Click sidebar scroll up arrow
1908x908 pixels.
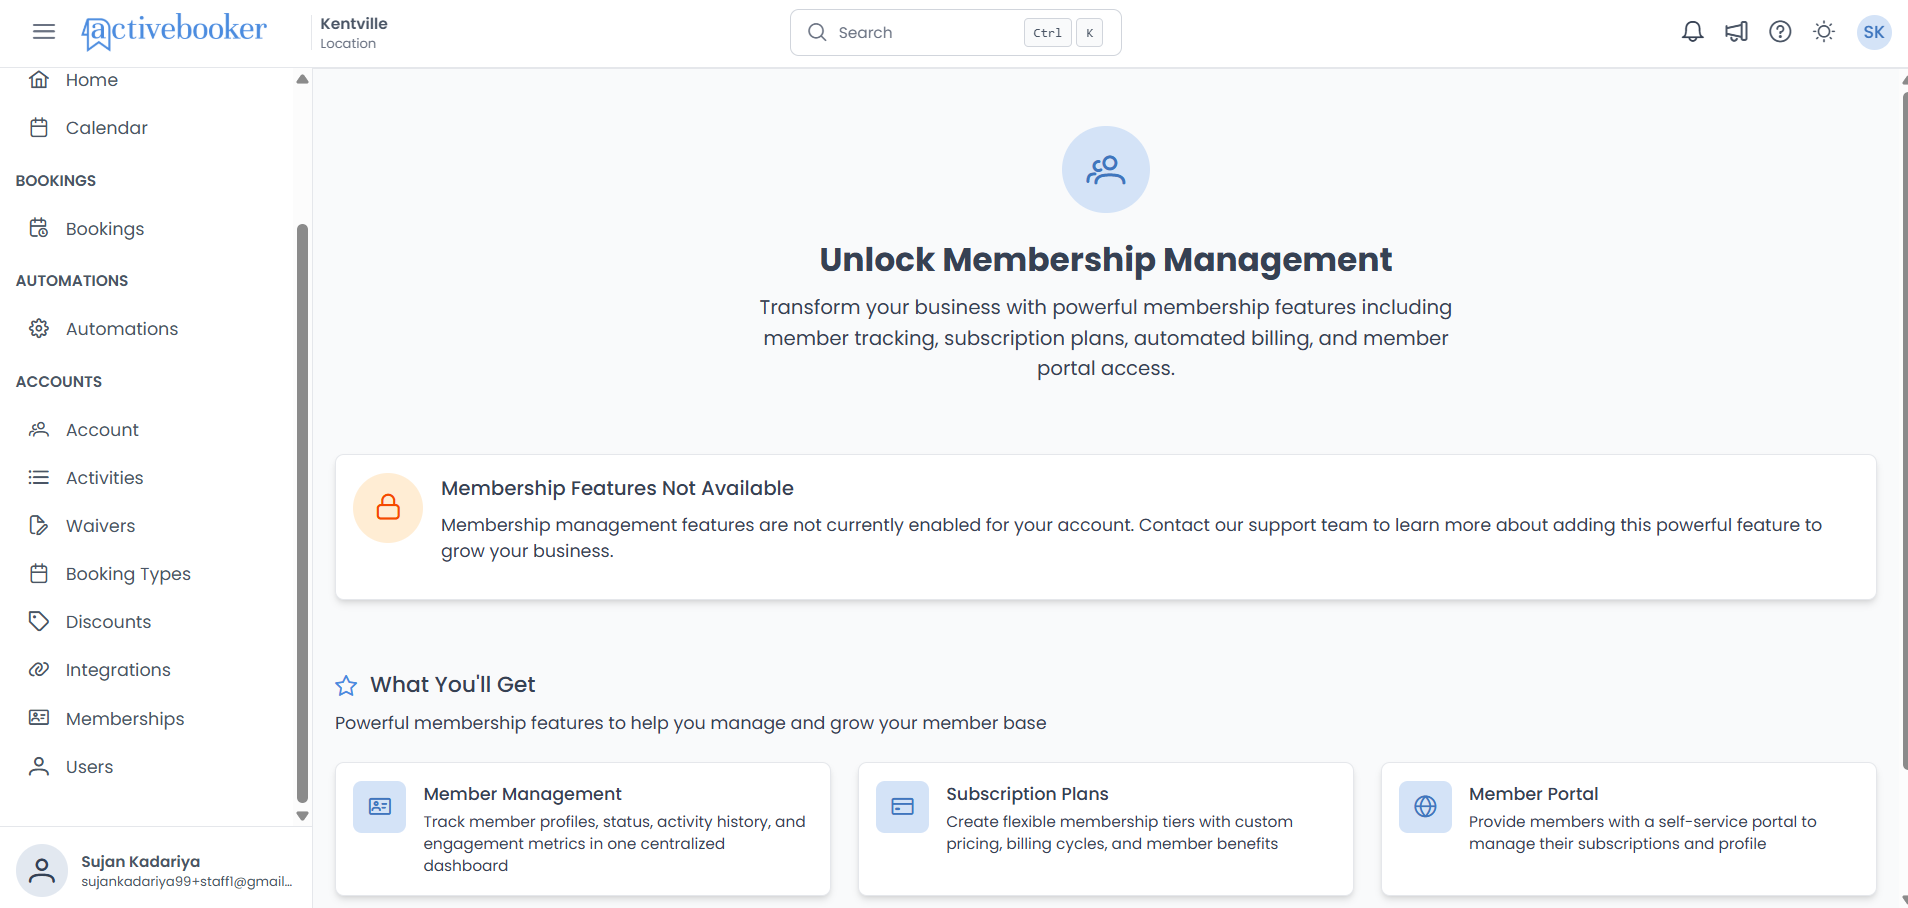(302, 79)
